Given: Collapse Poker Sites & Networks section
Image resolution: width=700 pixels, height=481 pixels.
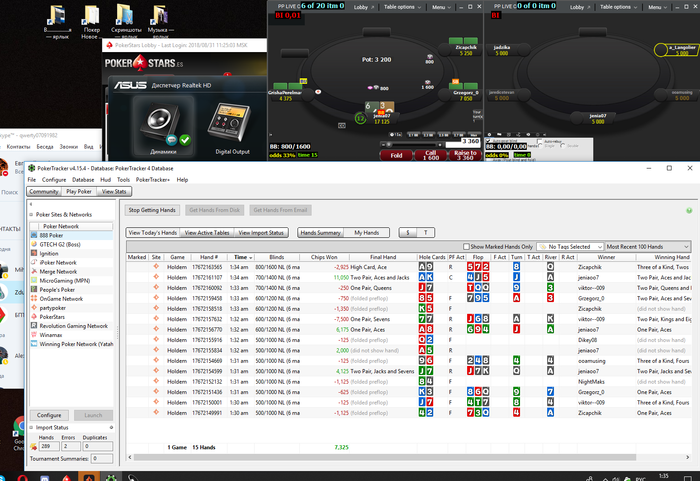Looking at the screenshot, I should pyautogui.click(x=31, y=215).
